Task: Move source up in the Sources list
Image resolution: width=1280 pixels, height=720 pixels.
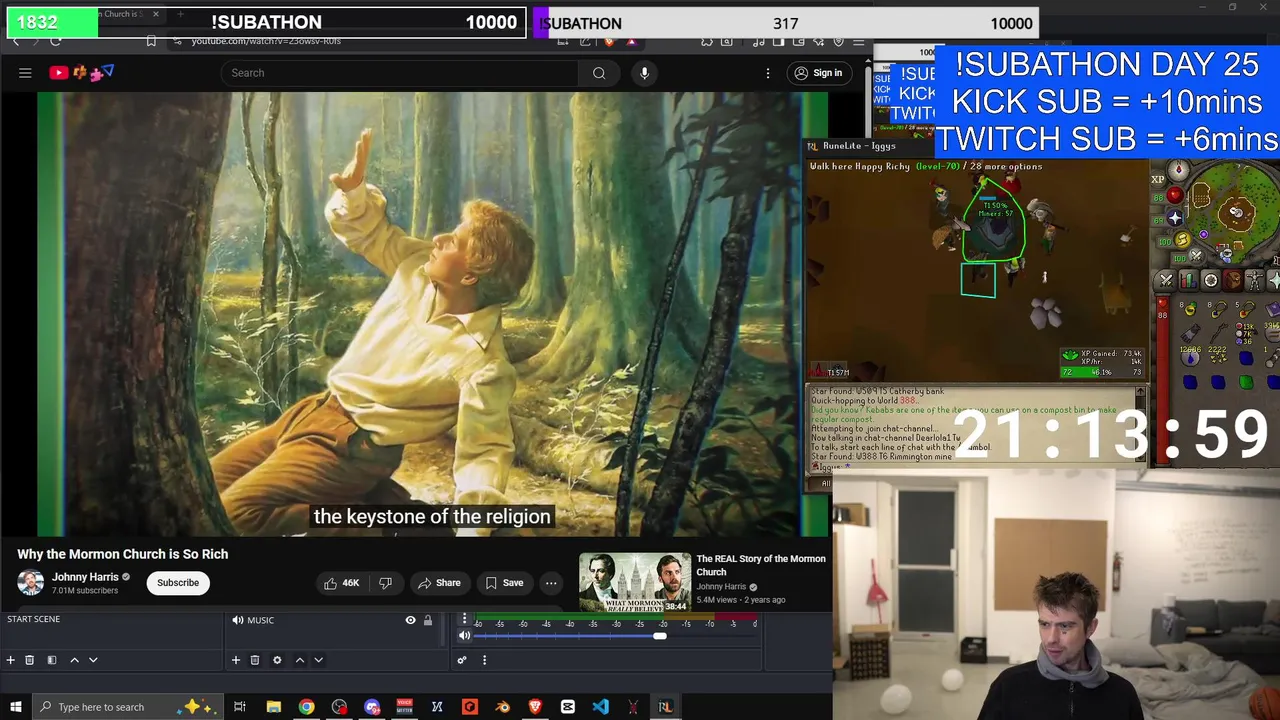Action: click(299, 660)
